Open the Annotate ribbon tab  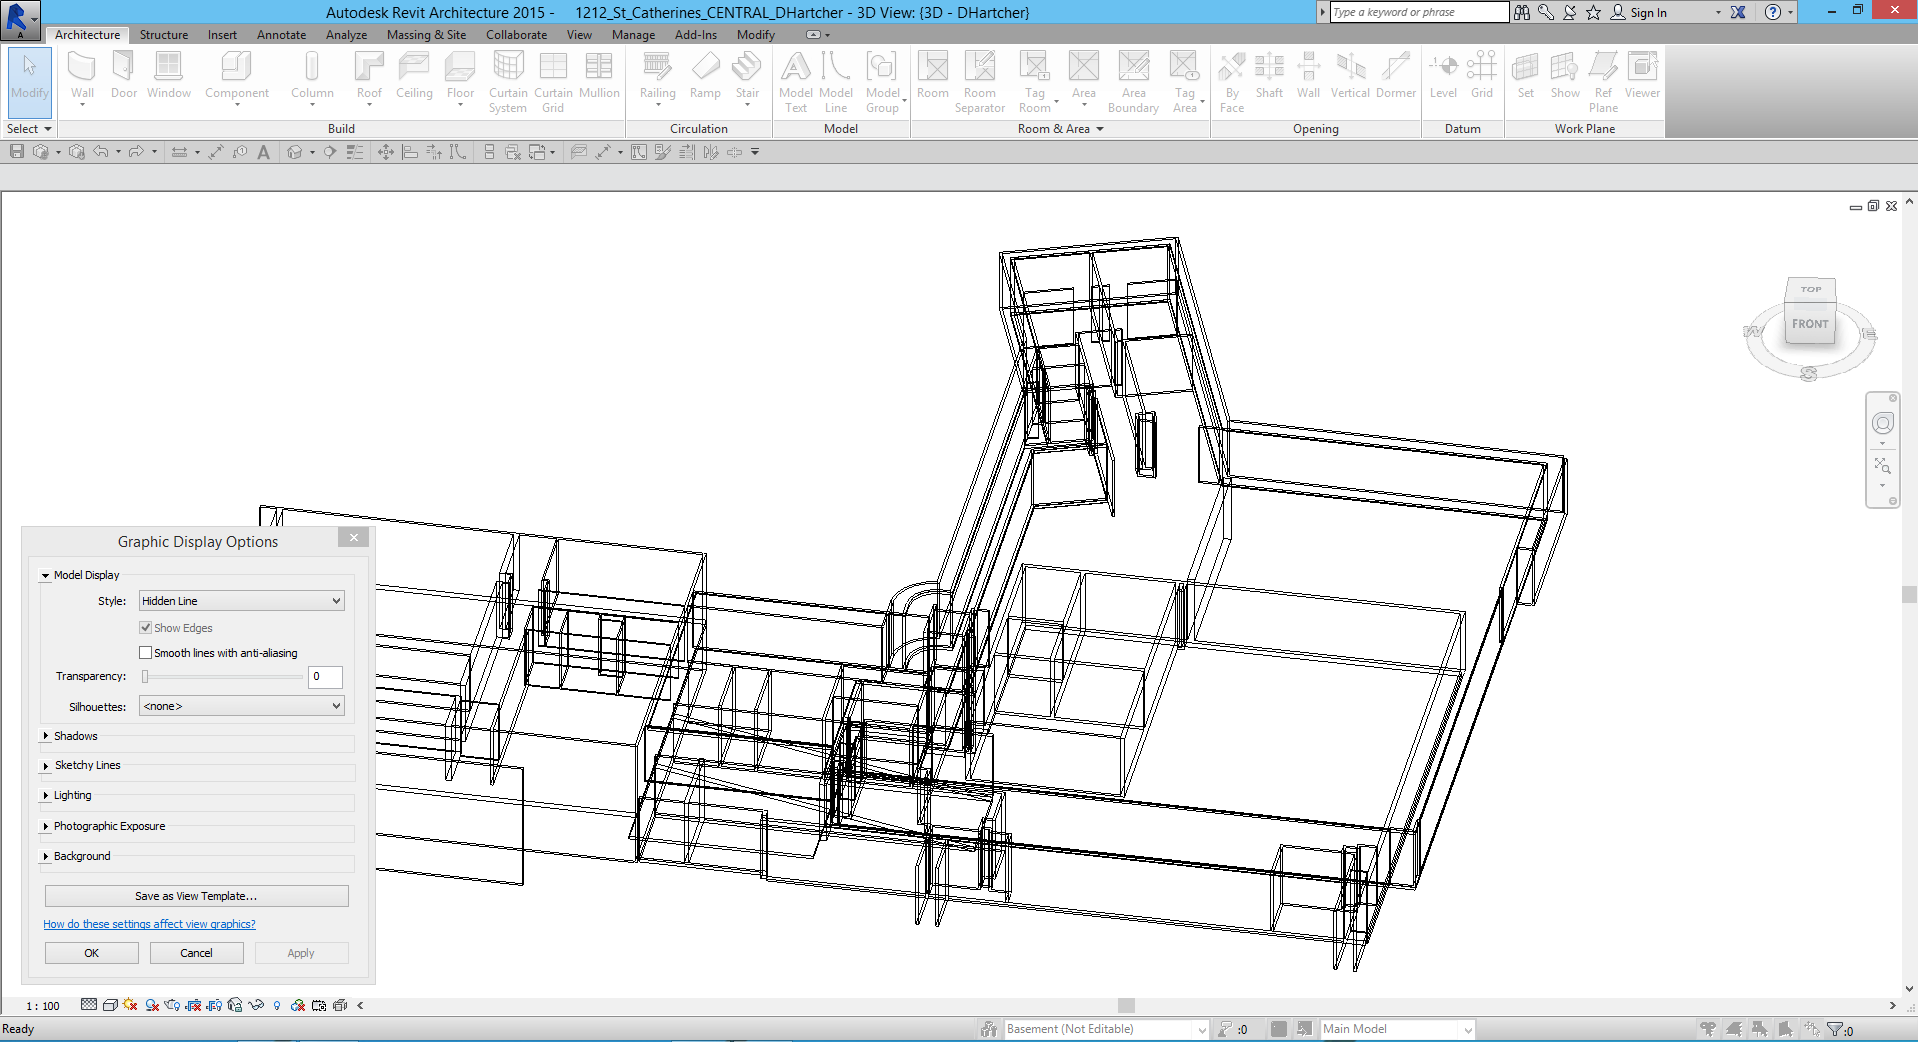tap(281, 35)
